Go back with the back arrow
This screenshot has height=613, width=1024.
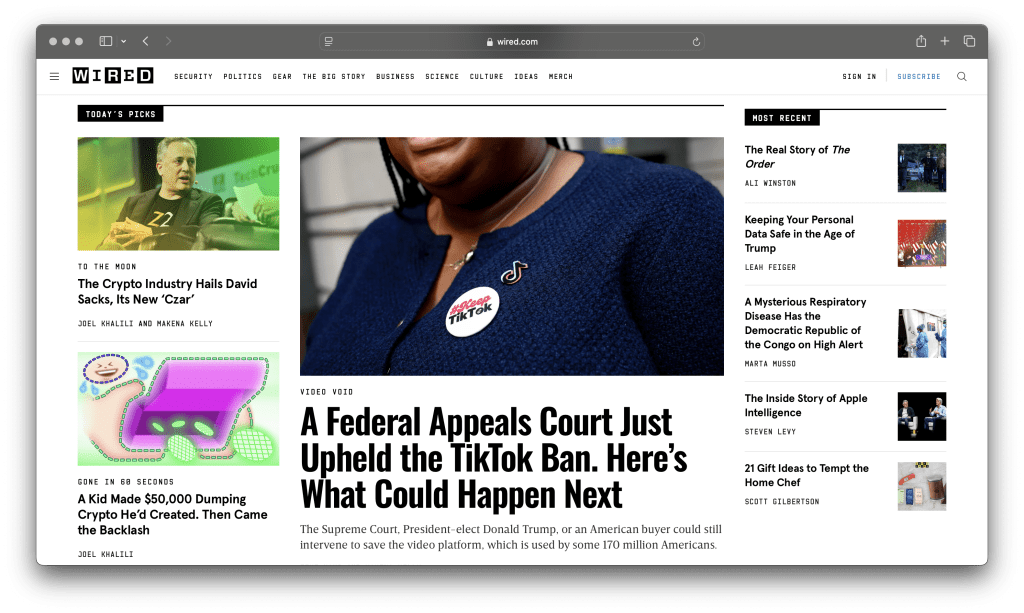coord(146,41)
